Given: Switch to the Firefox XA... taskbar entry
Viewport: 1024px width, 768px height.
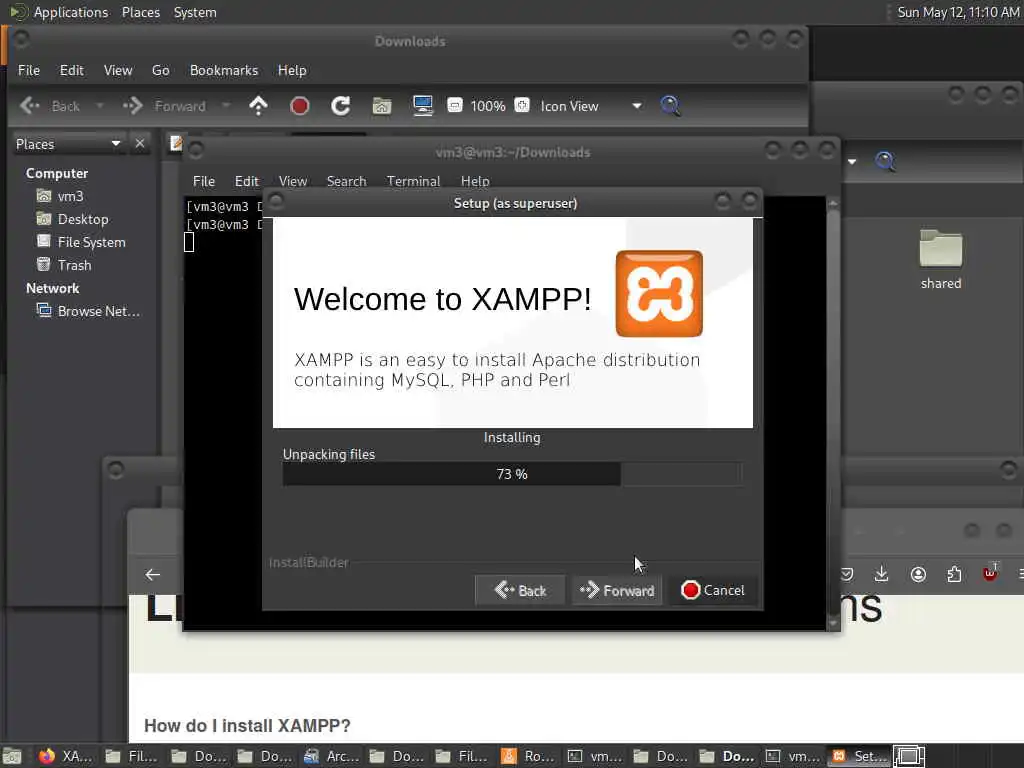Looking at the screenshot, I should coord(65,756).
